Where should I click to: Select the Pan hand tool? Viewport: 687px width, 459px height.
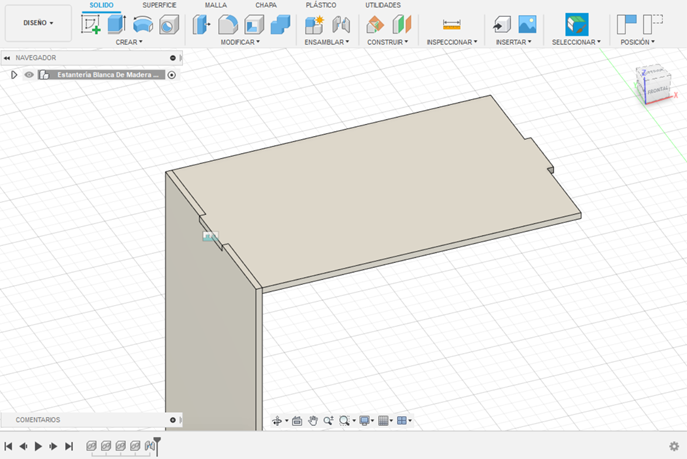pyautogui.click(x=313, y=421)
